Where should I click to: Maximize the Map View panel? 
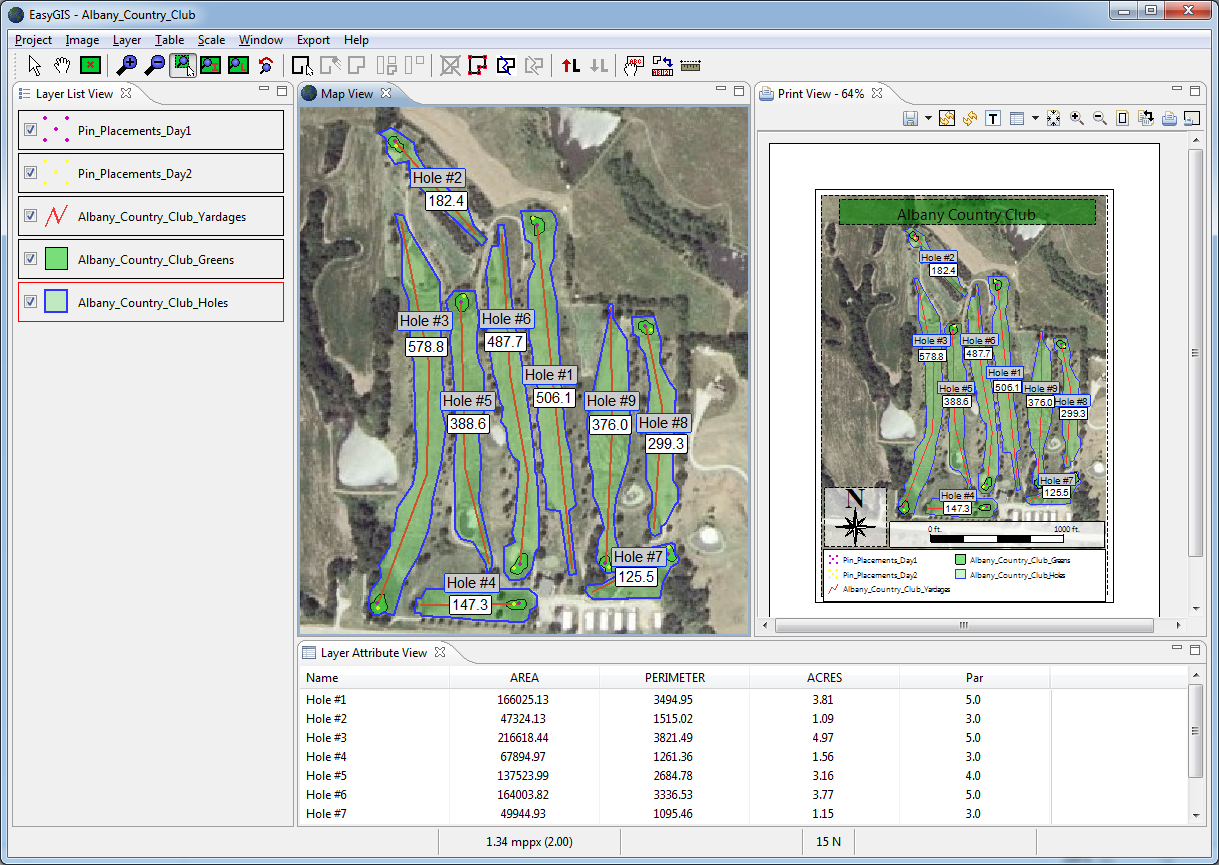tap(739, 91)
